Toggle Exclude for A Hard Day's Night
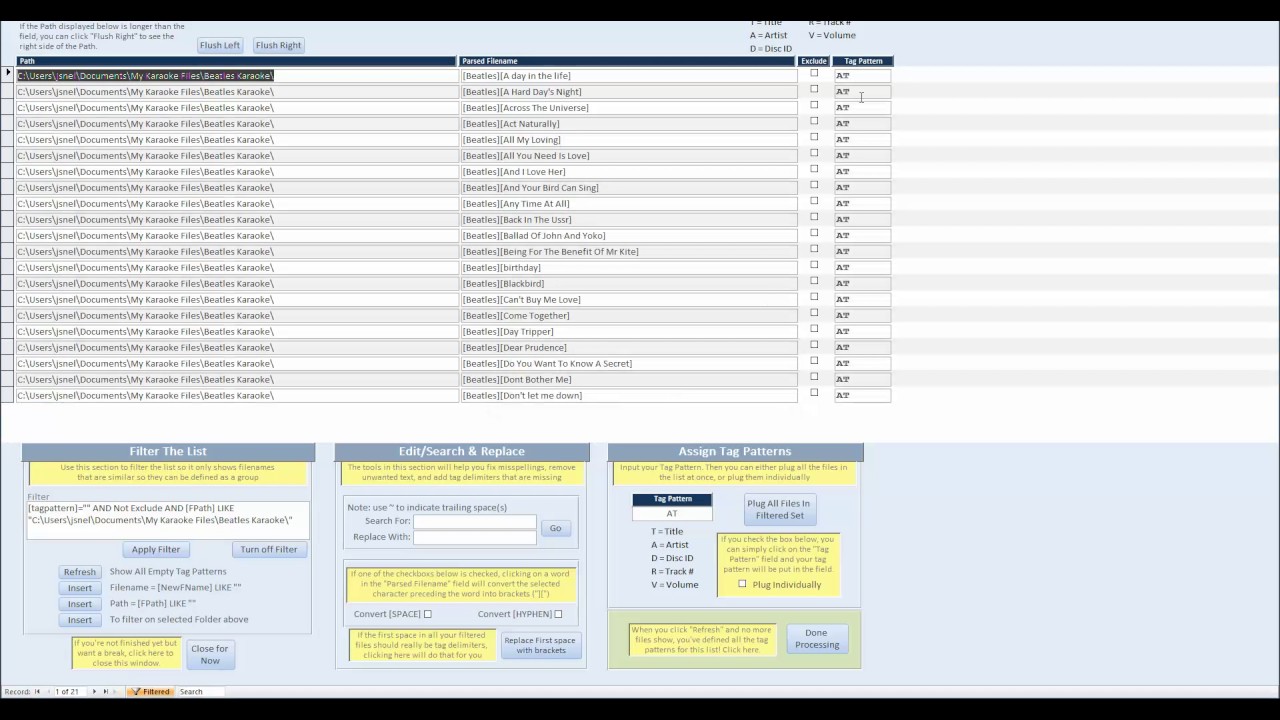Screen dimensions: 1280x720 tap(814, 89)
